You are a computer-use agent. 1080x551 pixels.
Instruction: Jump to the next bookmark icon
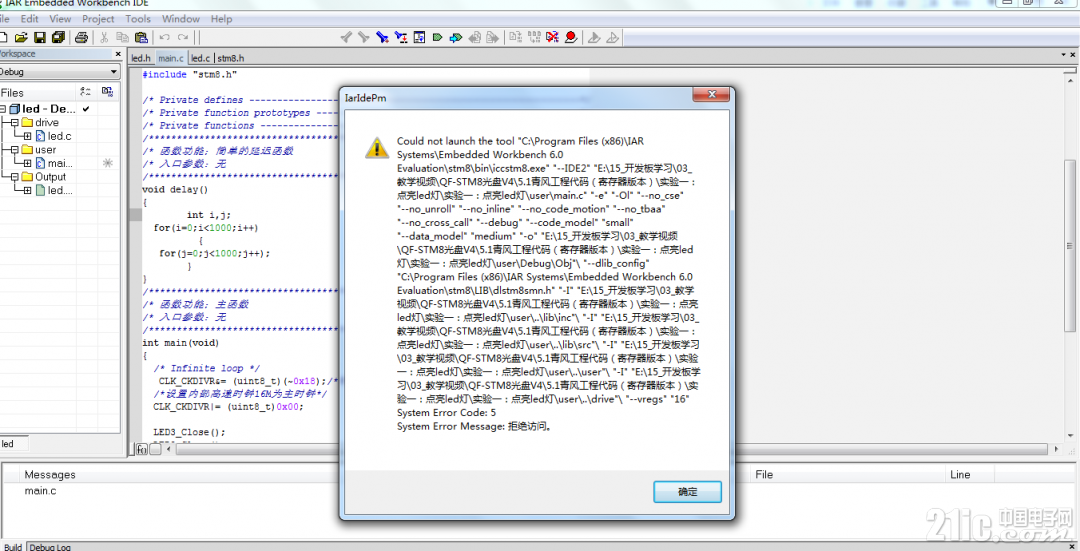pos(456,37)
